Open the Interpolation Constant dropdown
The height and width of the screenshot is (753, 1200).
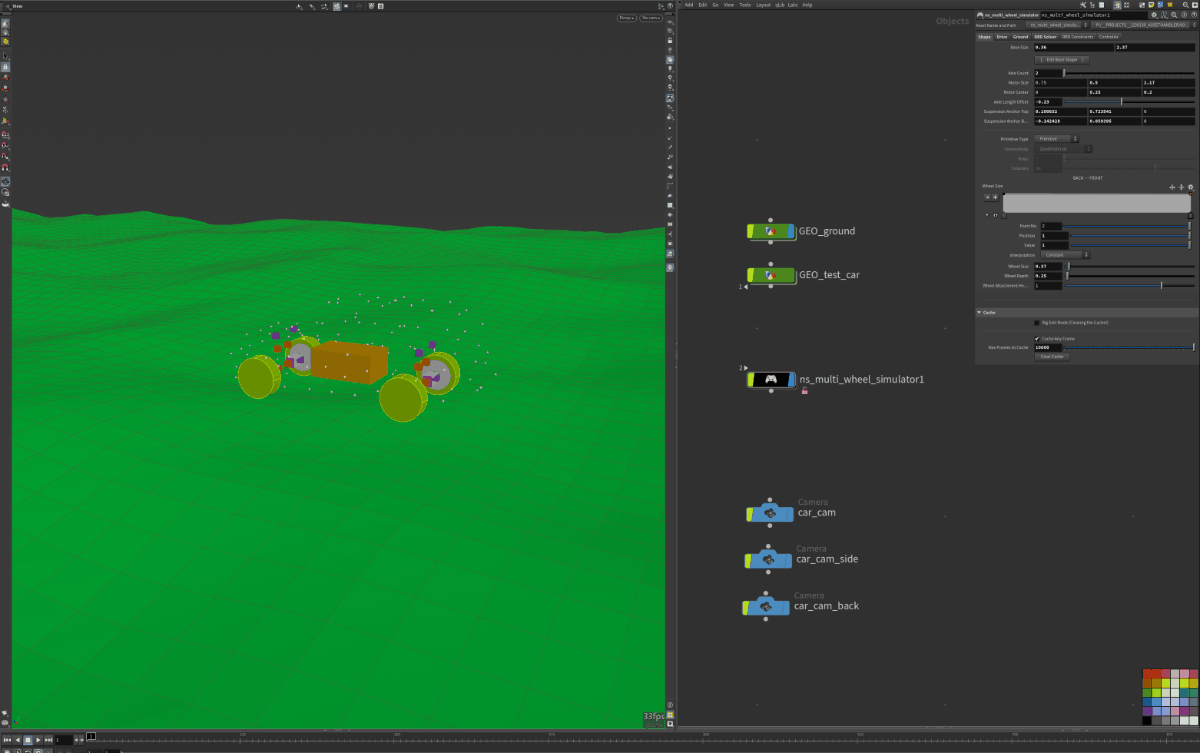[x=1065, y=255]
